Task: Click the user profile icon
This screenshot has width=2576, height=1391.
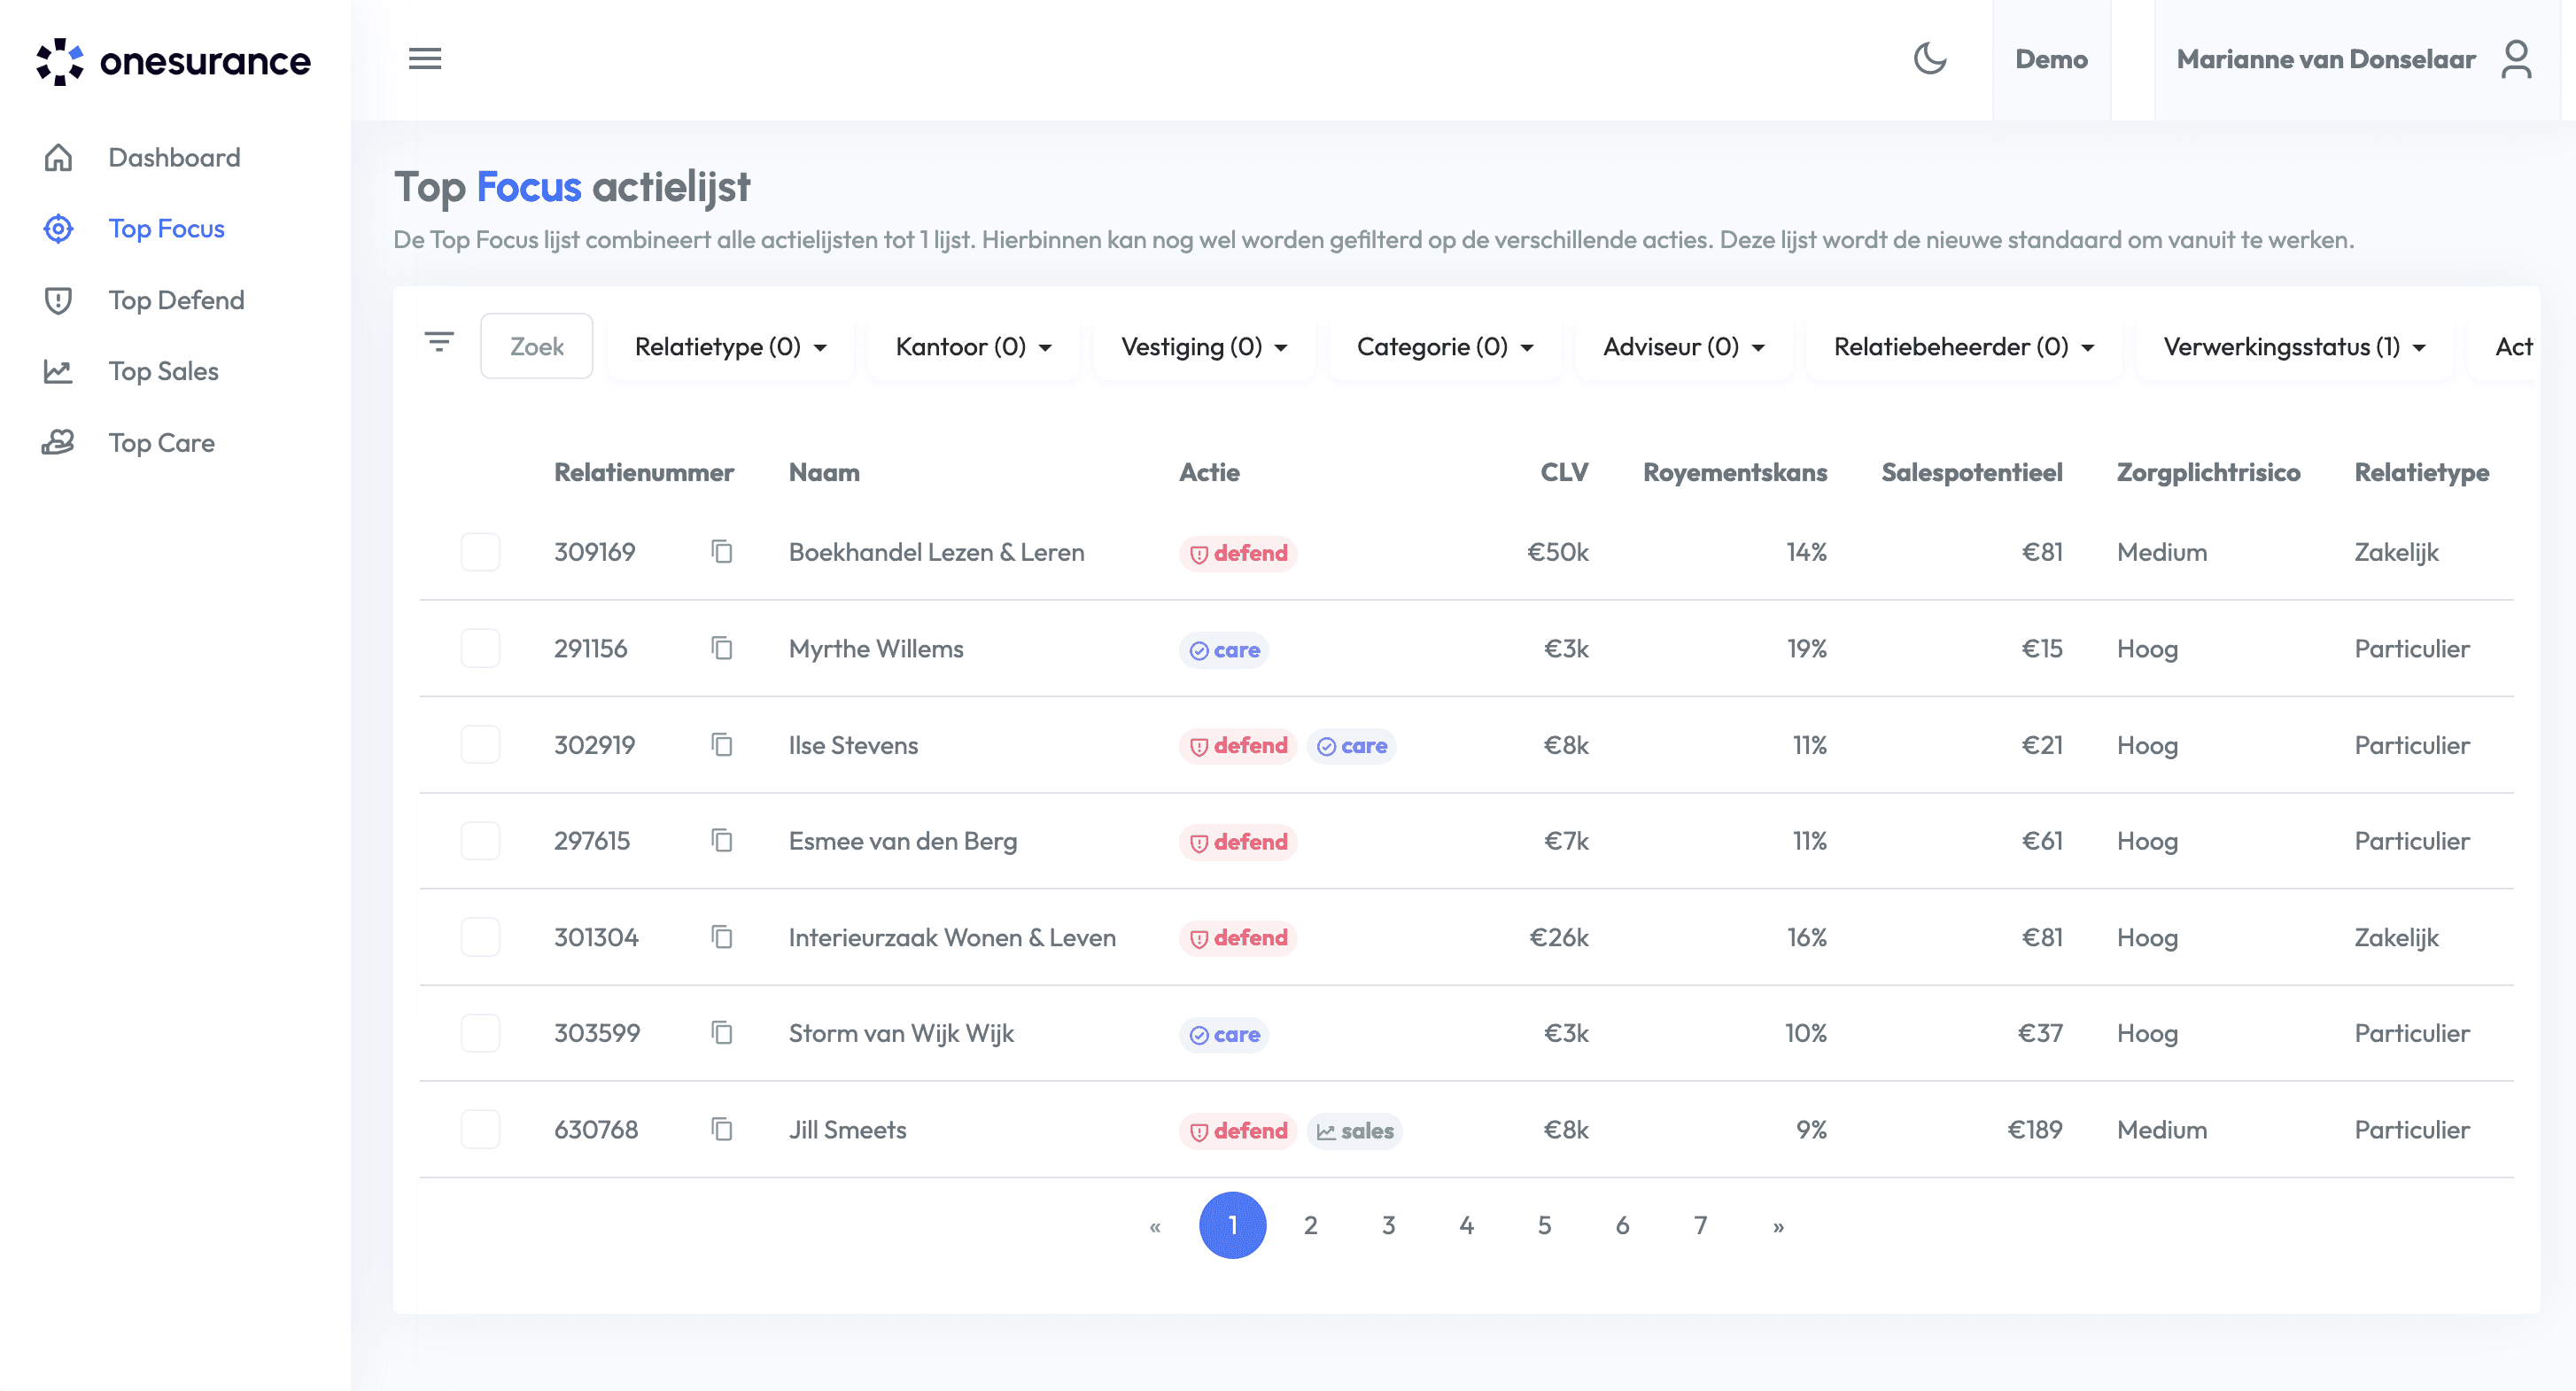Action: (2516, 59)
